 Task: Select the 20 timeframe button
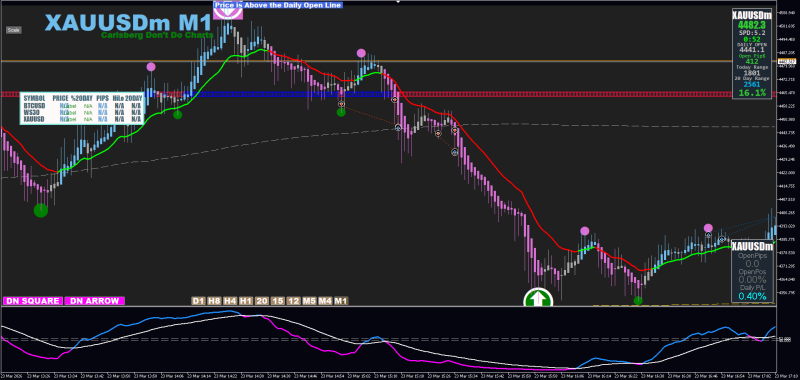tap(262, 301)
